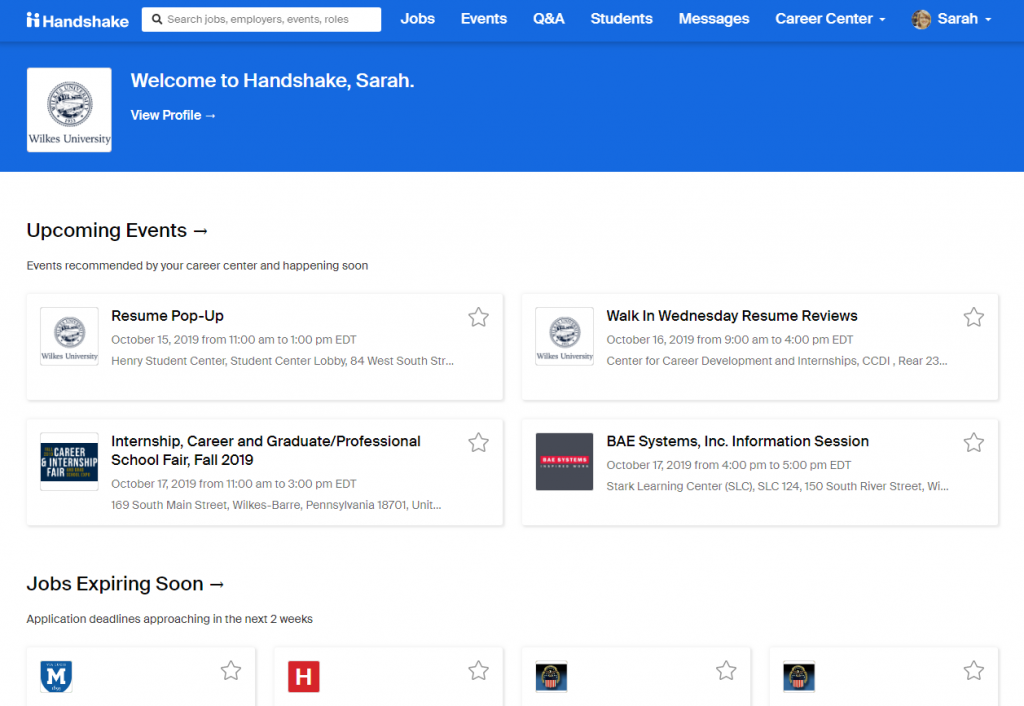Click the third job card's eagle seal logo
This screenshot has width=1024, height=706.
(551, 677)
